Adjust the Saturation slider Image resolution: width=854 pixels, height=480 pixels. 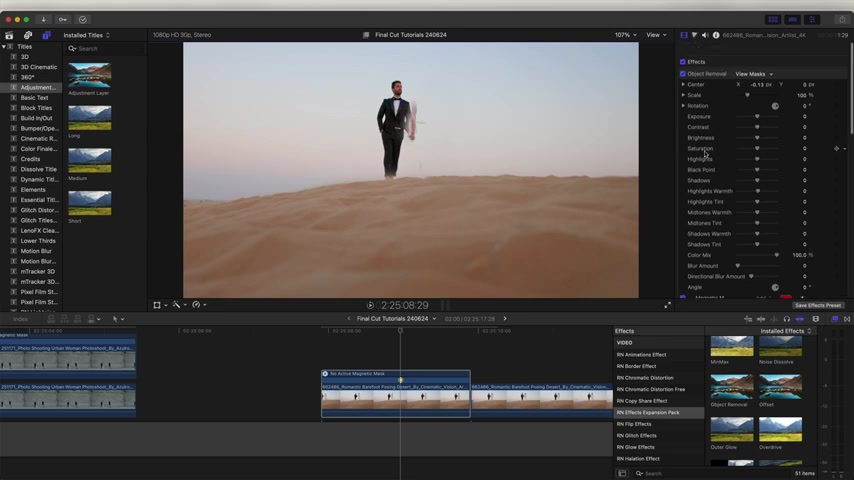point(757,149)
